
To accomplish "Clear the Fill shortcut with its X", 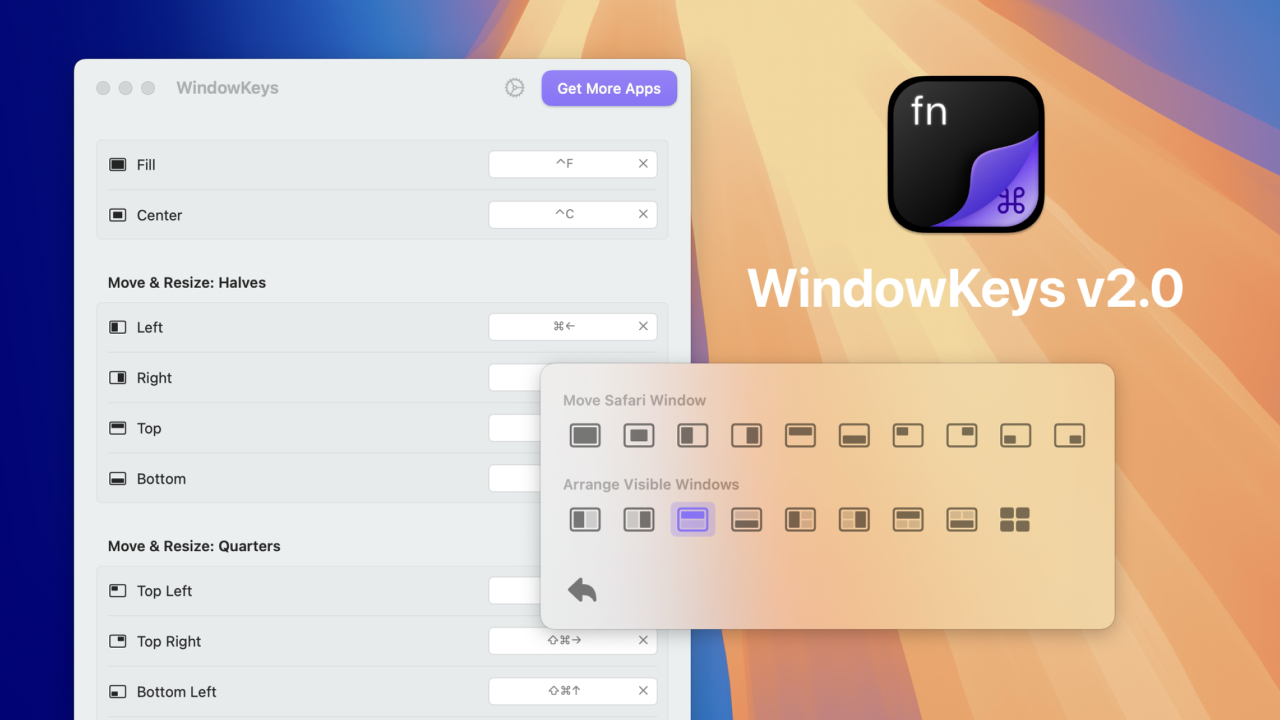I will (643, 164).
